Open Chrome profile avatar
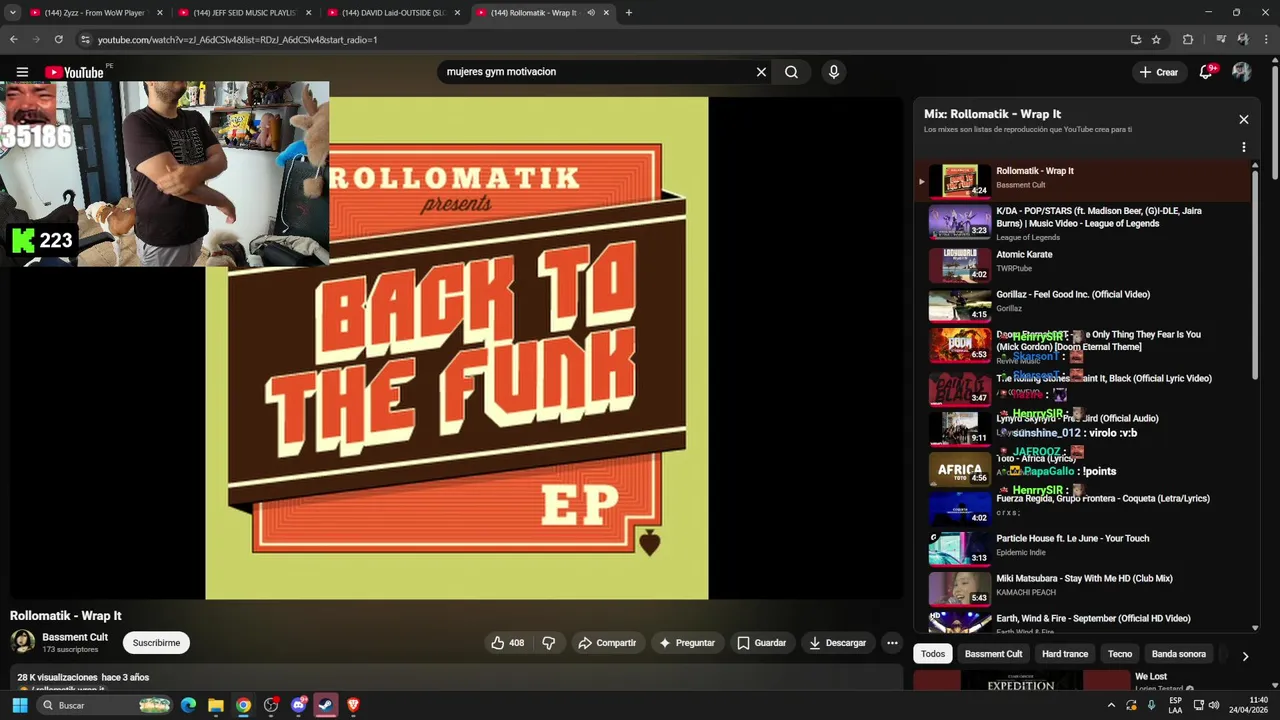 (1243, 40)
